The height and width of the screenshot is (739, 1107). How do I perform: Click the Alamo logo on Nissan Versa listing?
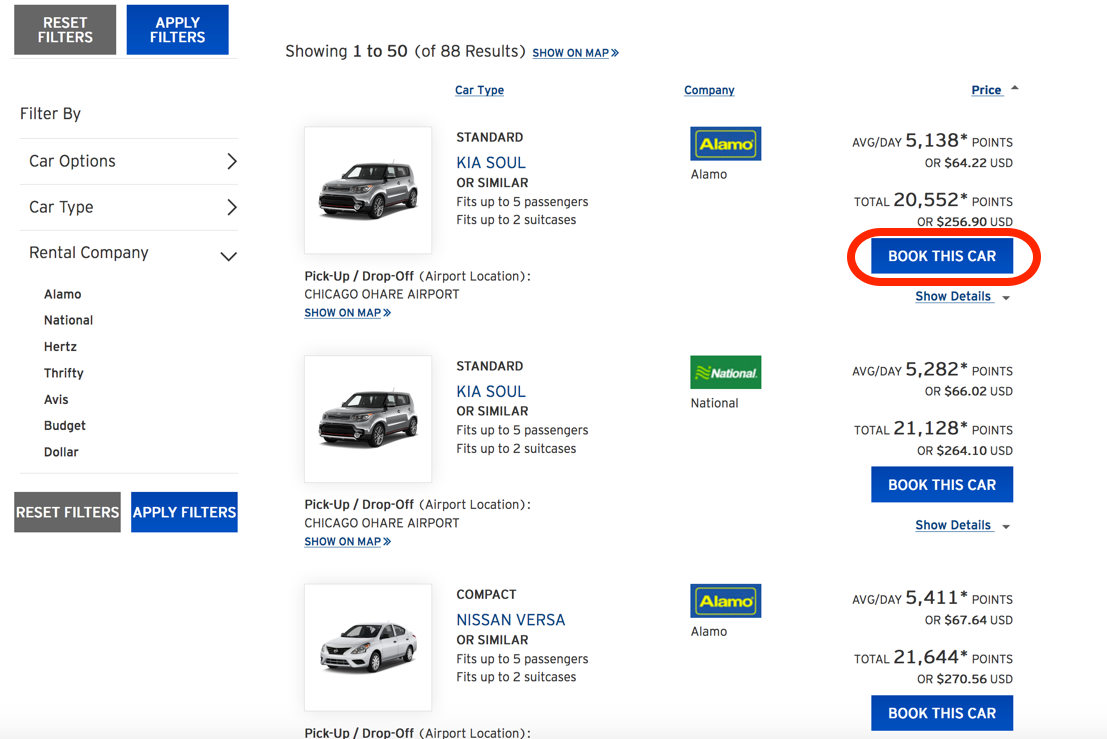tap(725, 601)
